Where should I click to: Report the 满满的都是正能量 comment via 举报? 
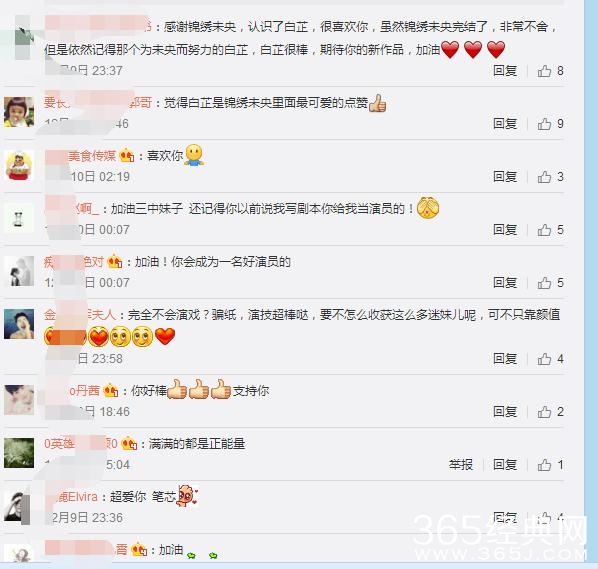(461, 465)
